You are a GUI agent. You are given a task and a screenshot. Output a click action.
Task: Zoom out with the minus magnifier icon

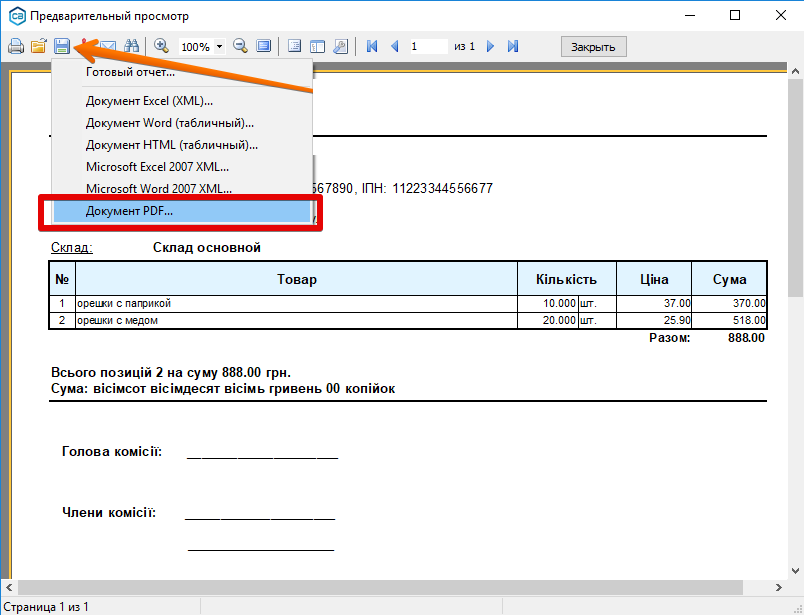point(240,46)
